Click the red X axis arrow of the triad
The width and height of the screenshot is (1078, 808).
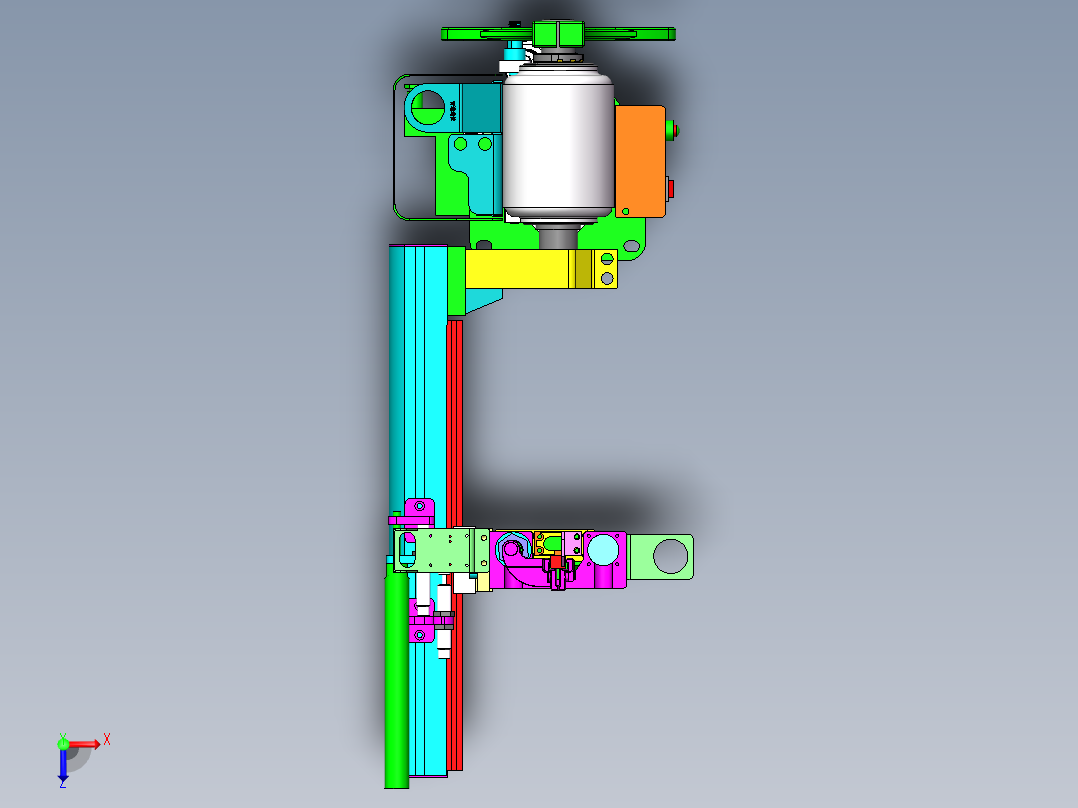84,744
